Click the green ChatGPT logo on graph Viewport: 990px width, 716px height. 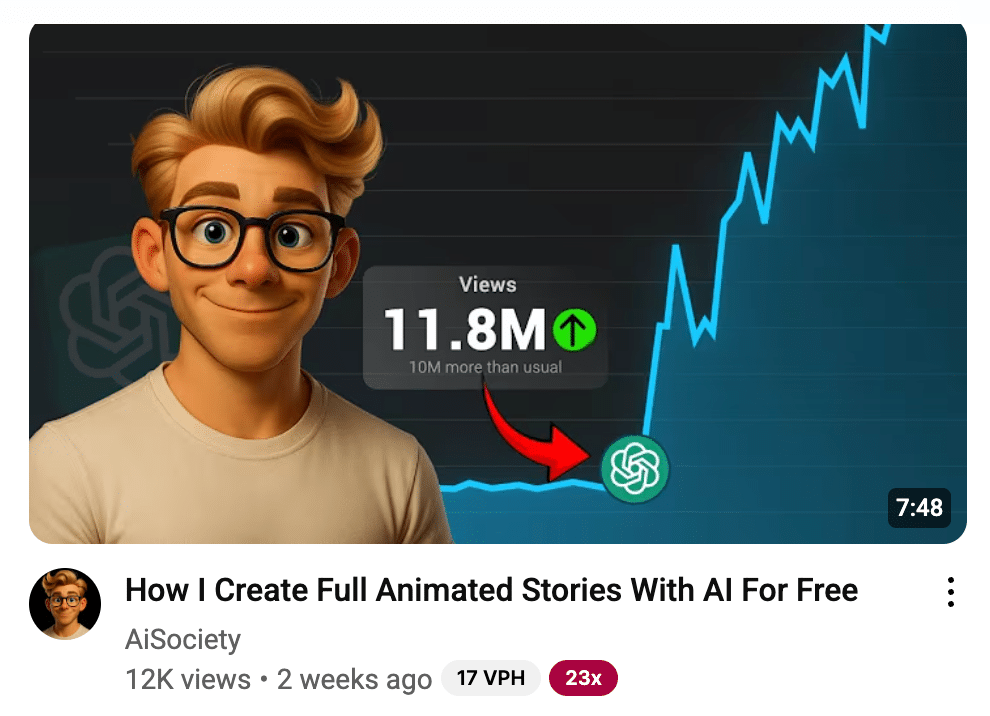(x=634, y=469)
